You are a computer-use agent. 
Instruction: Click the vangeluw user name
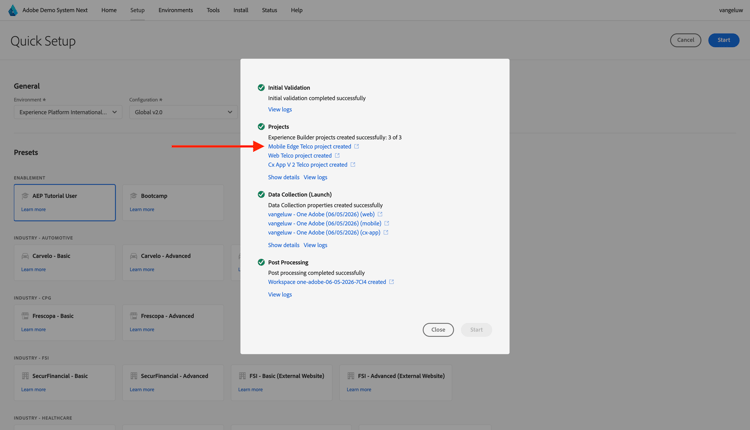point(730,10)
